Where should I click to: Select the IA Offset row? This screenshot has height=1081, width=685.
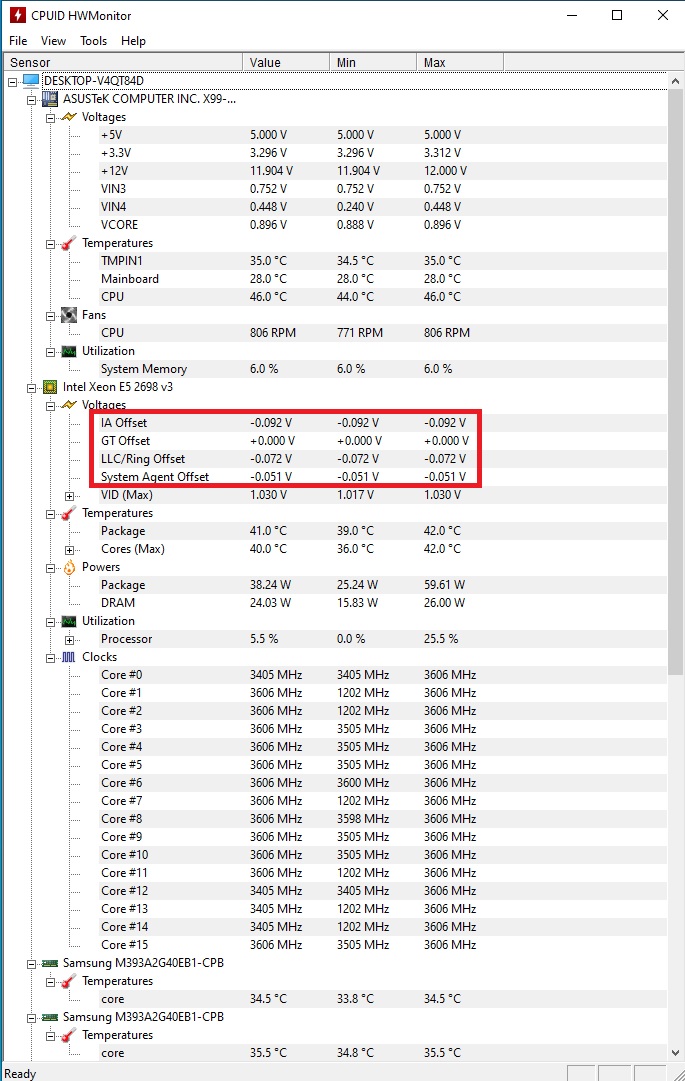[382, 423]
